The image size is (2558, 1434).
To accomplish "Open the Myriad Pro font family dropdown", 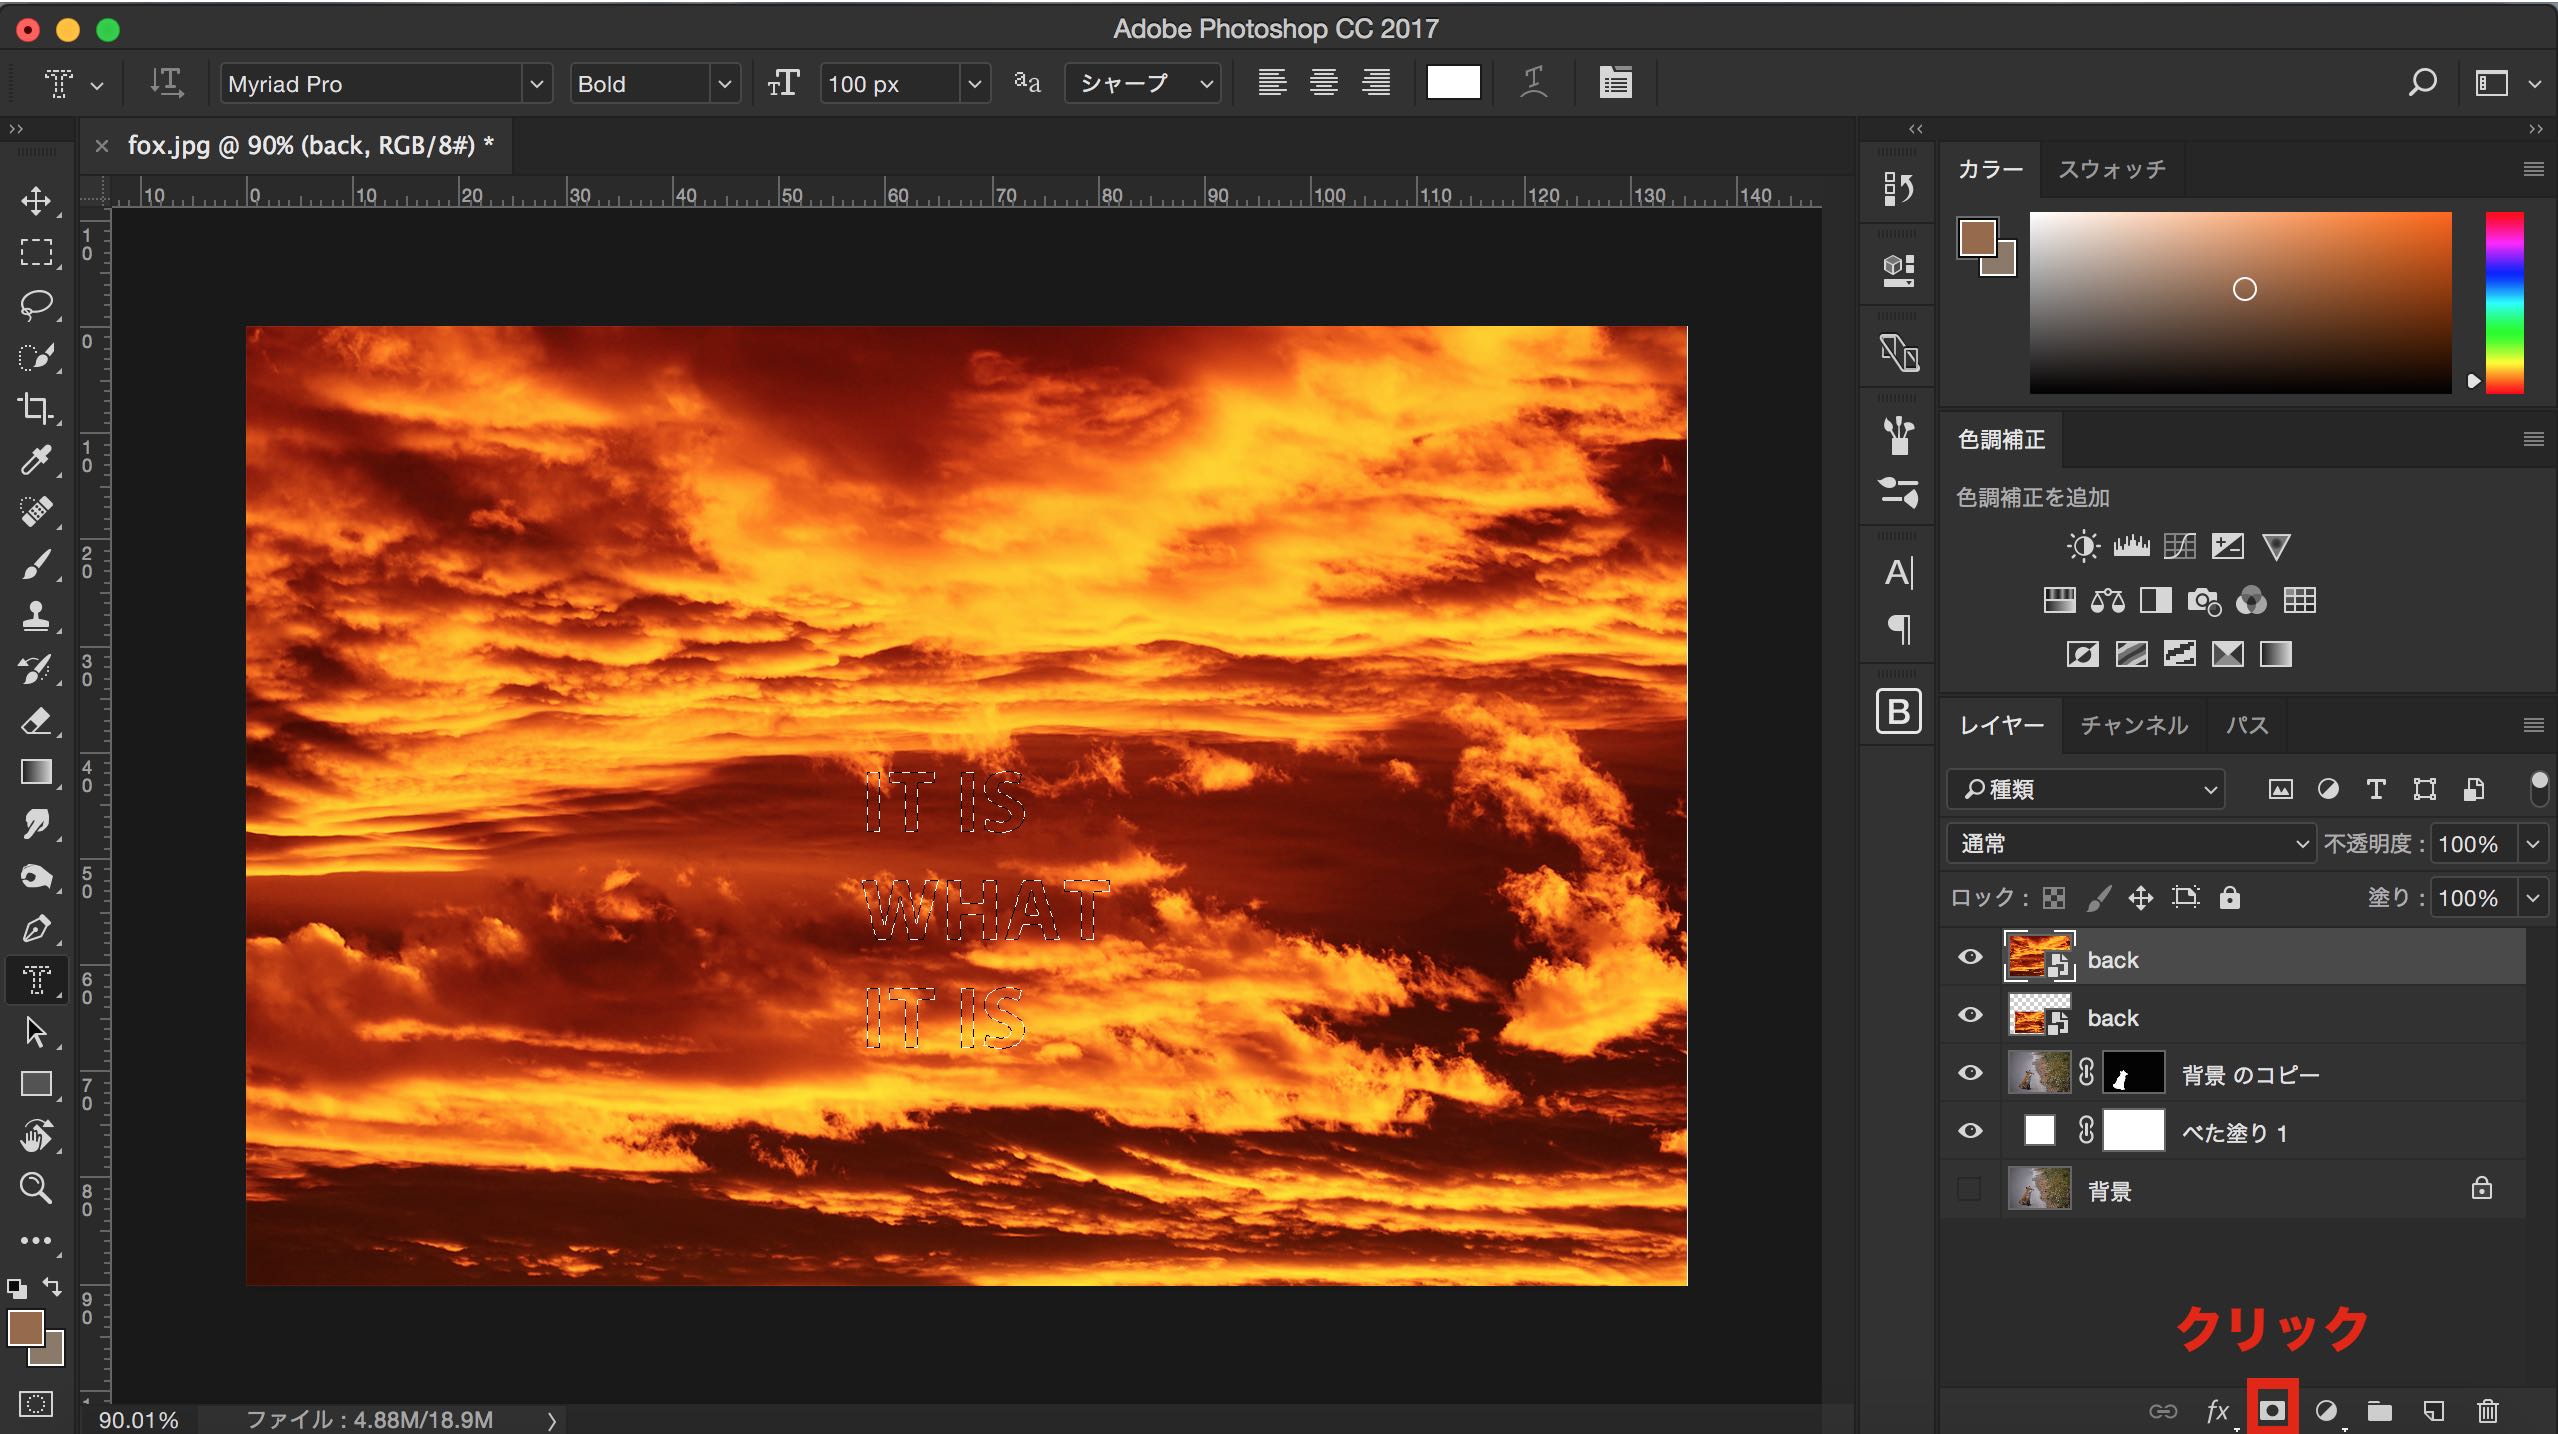I will (x=536, y=84).
